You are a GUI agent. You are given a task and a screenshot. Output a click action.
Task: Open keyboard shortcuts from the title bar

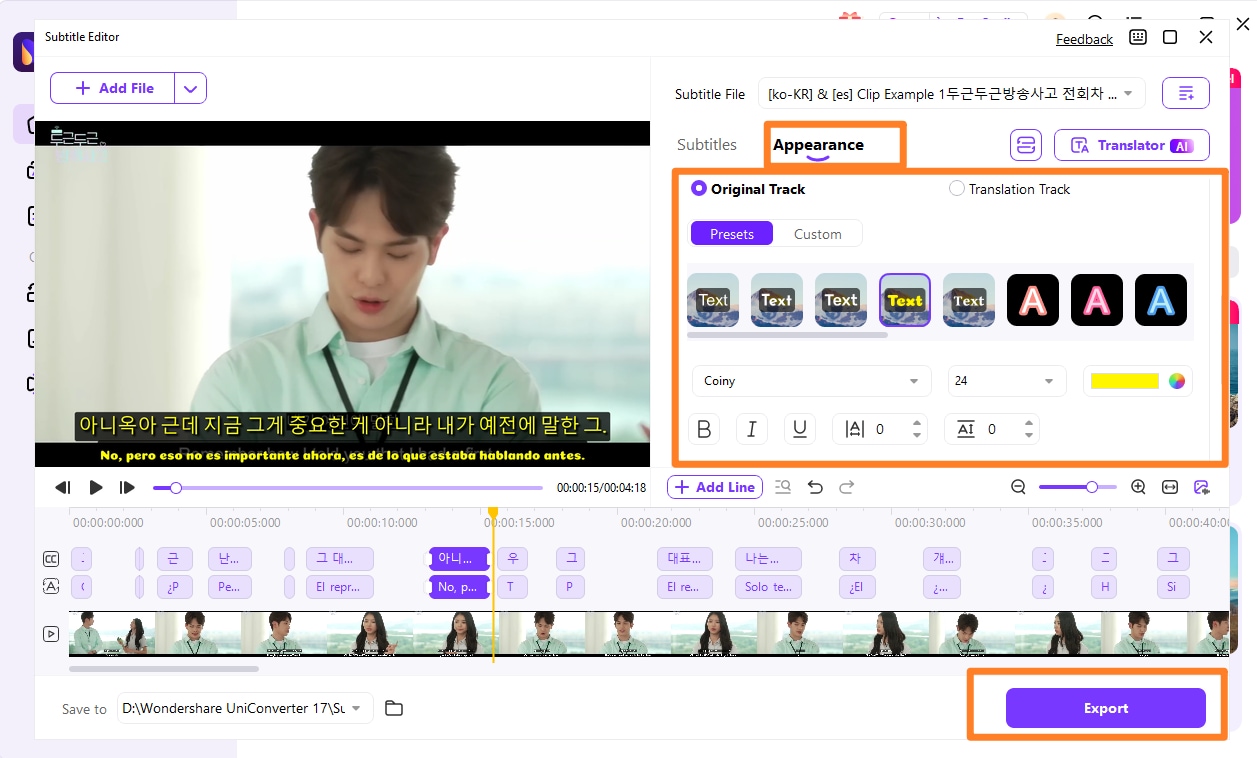[1137, 37]
